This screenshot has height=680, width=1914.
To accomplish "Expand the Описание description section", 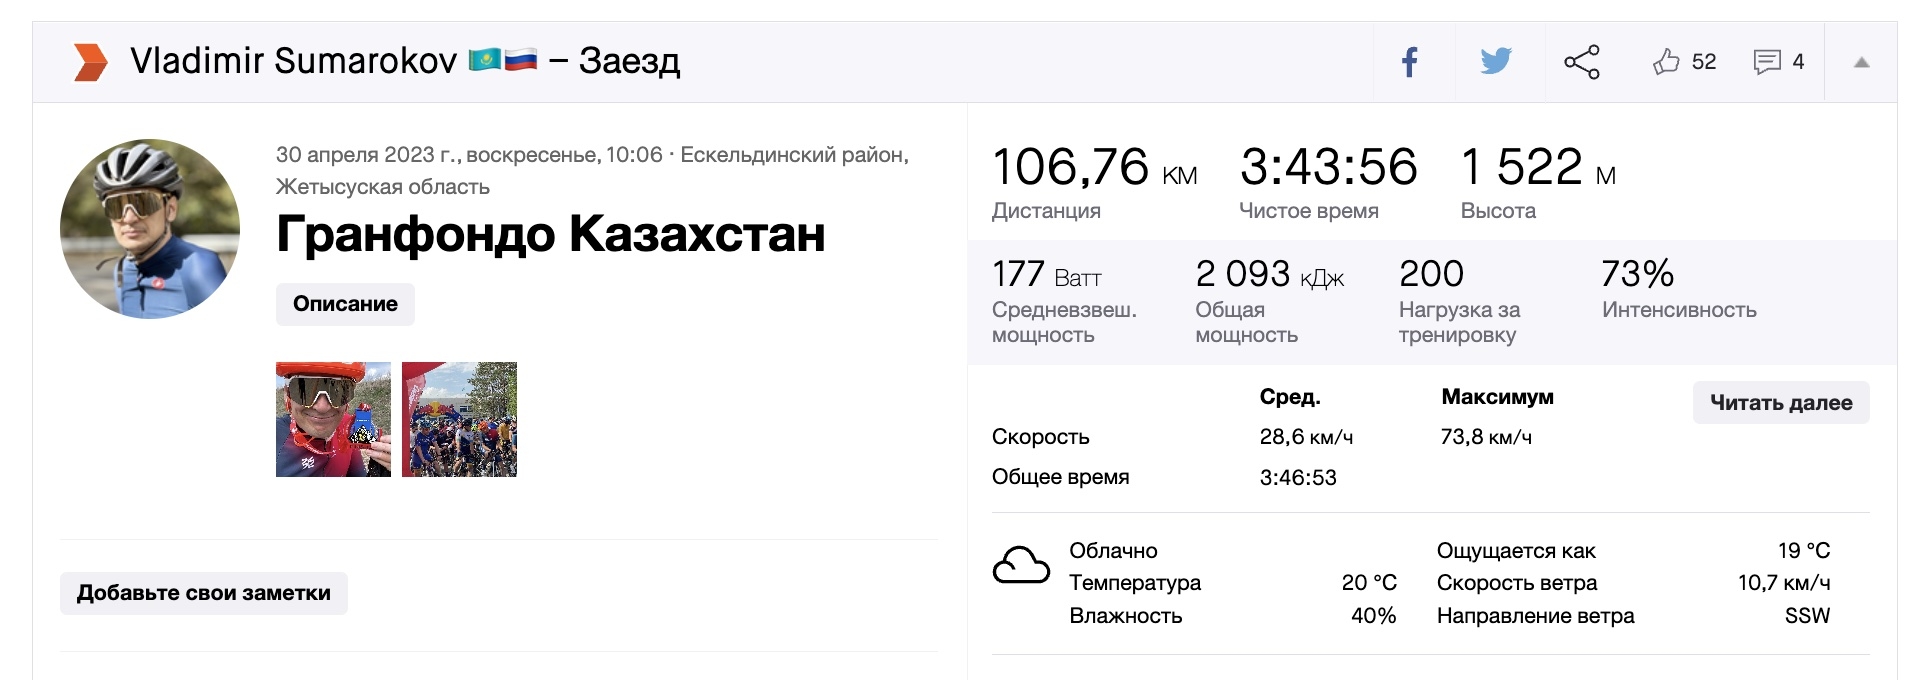I will point(345,304).
